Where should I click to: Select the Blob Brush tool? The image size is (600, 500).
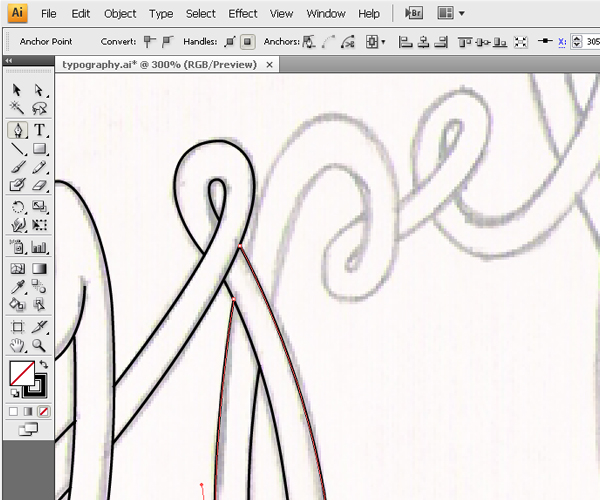[17, 186]
